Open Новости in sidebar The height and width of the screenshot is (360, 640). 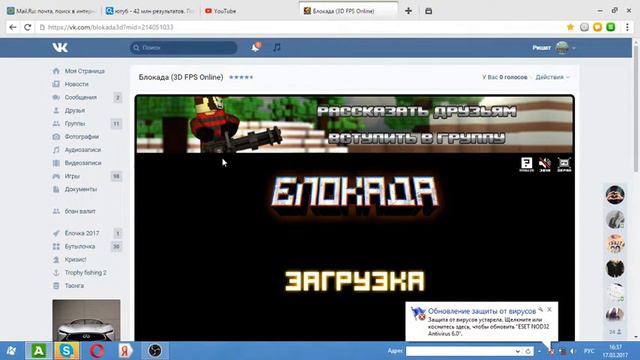(76, 84)
